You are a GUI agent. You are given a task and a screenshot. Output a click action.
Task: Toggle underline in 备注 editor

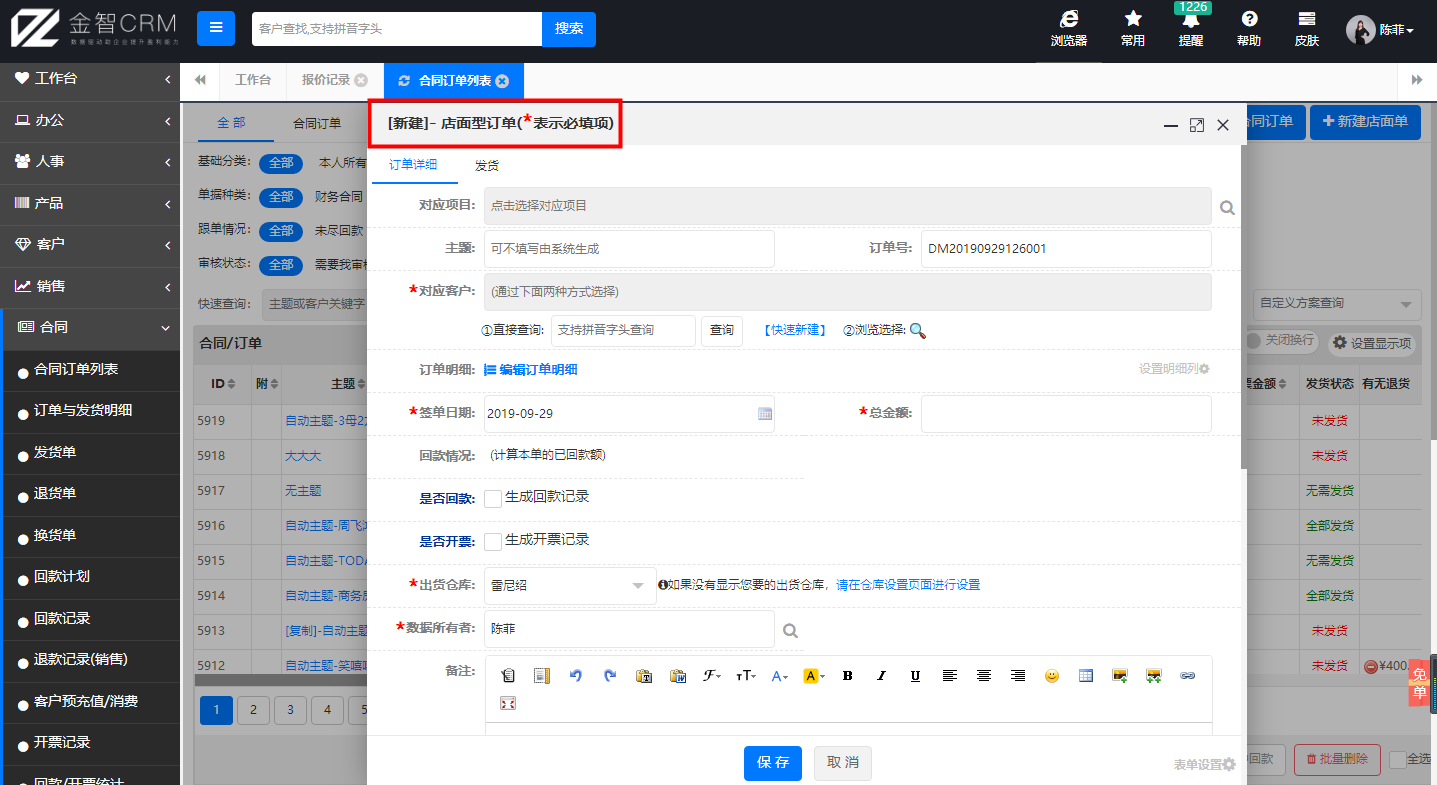click(915, 676)
